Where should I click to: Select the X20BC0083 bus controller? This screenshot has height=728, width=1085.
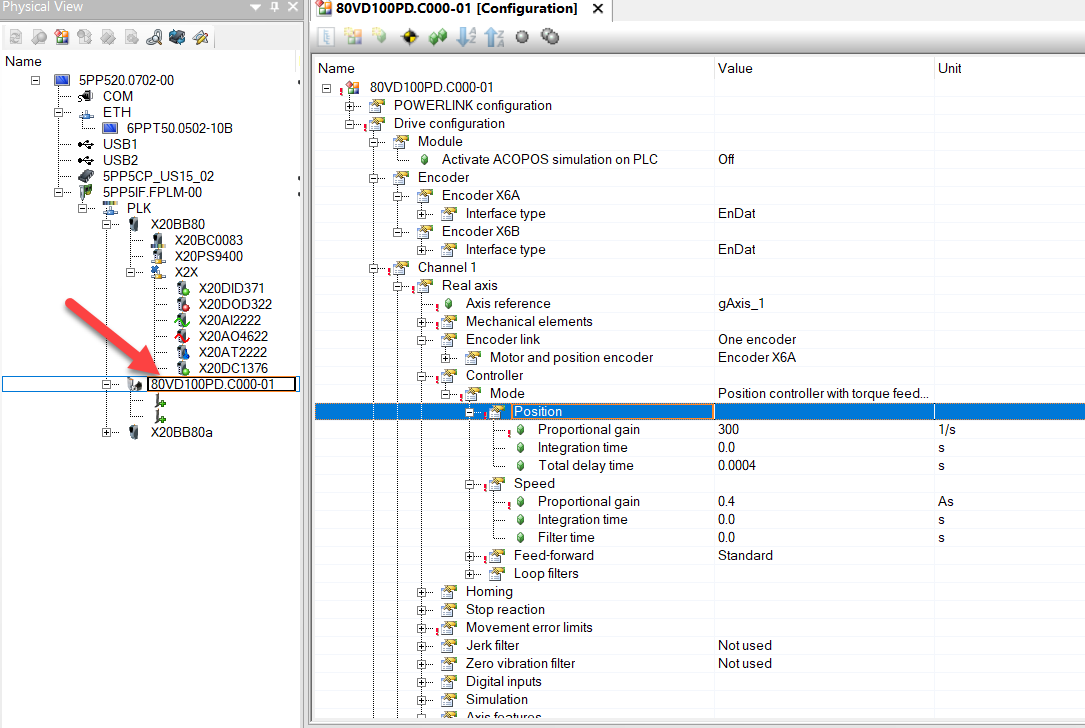coord(209,240)
